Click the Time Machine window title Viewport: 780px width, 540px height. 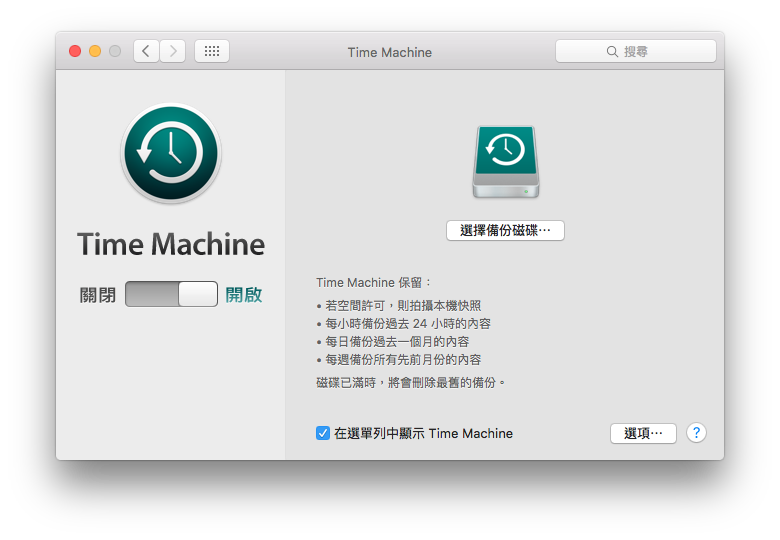click(x=390, y=52)
